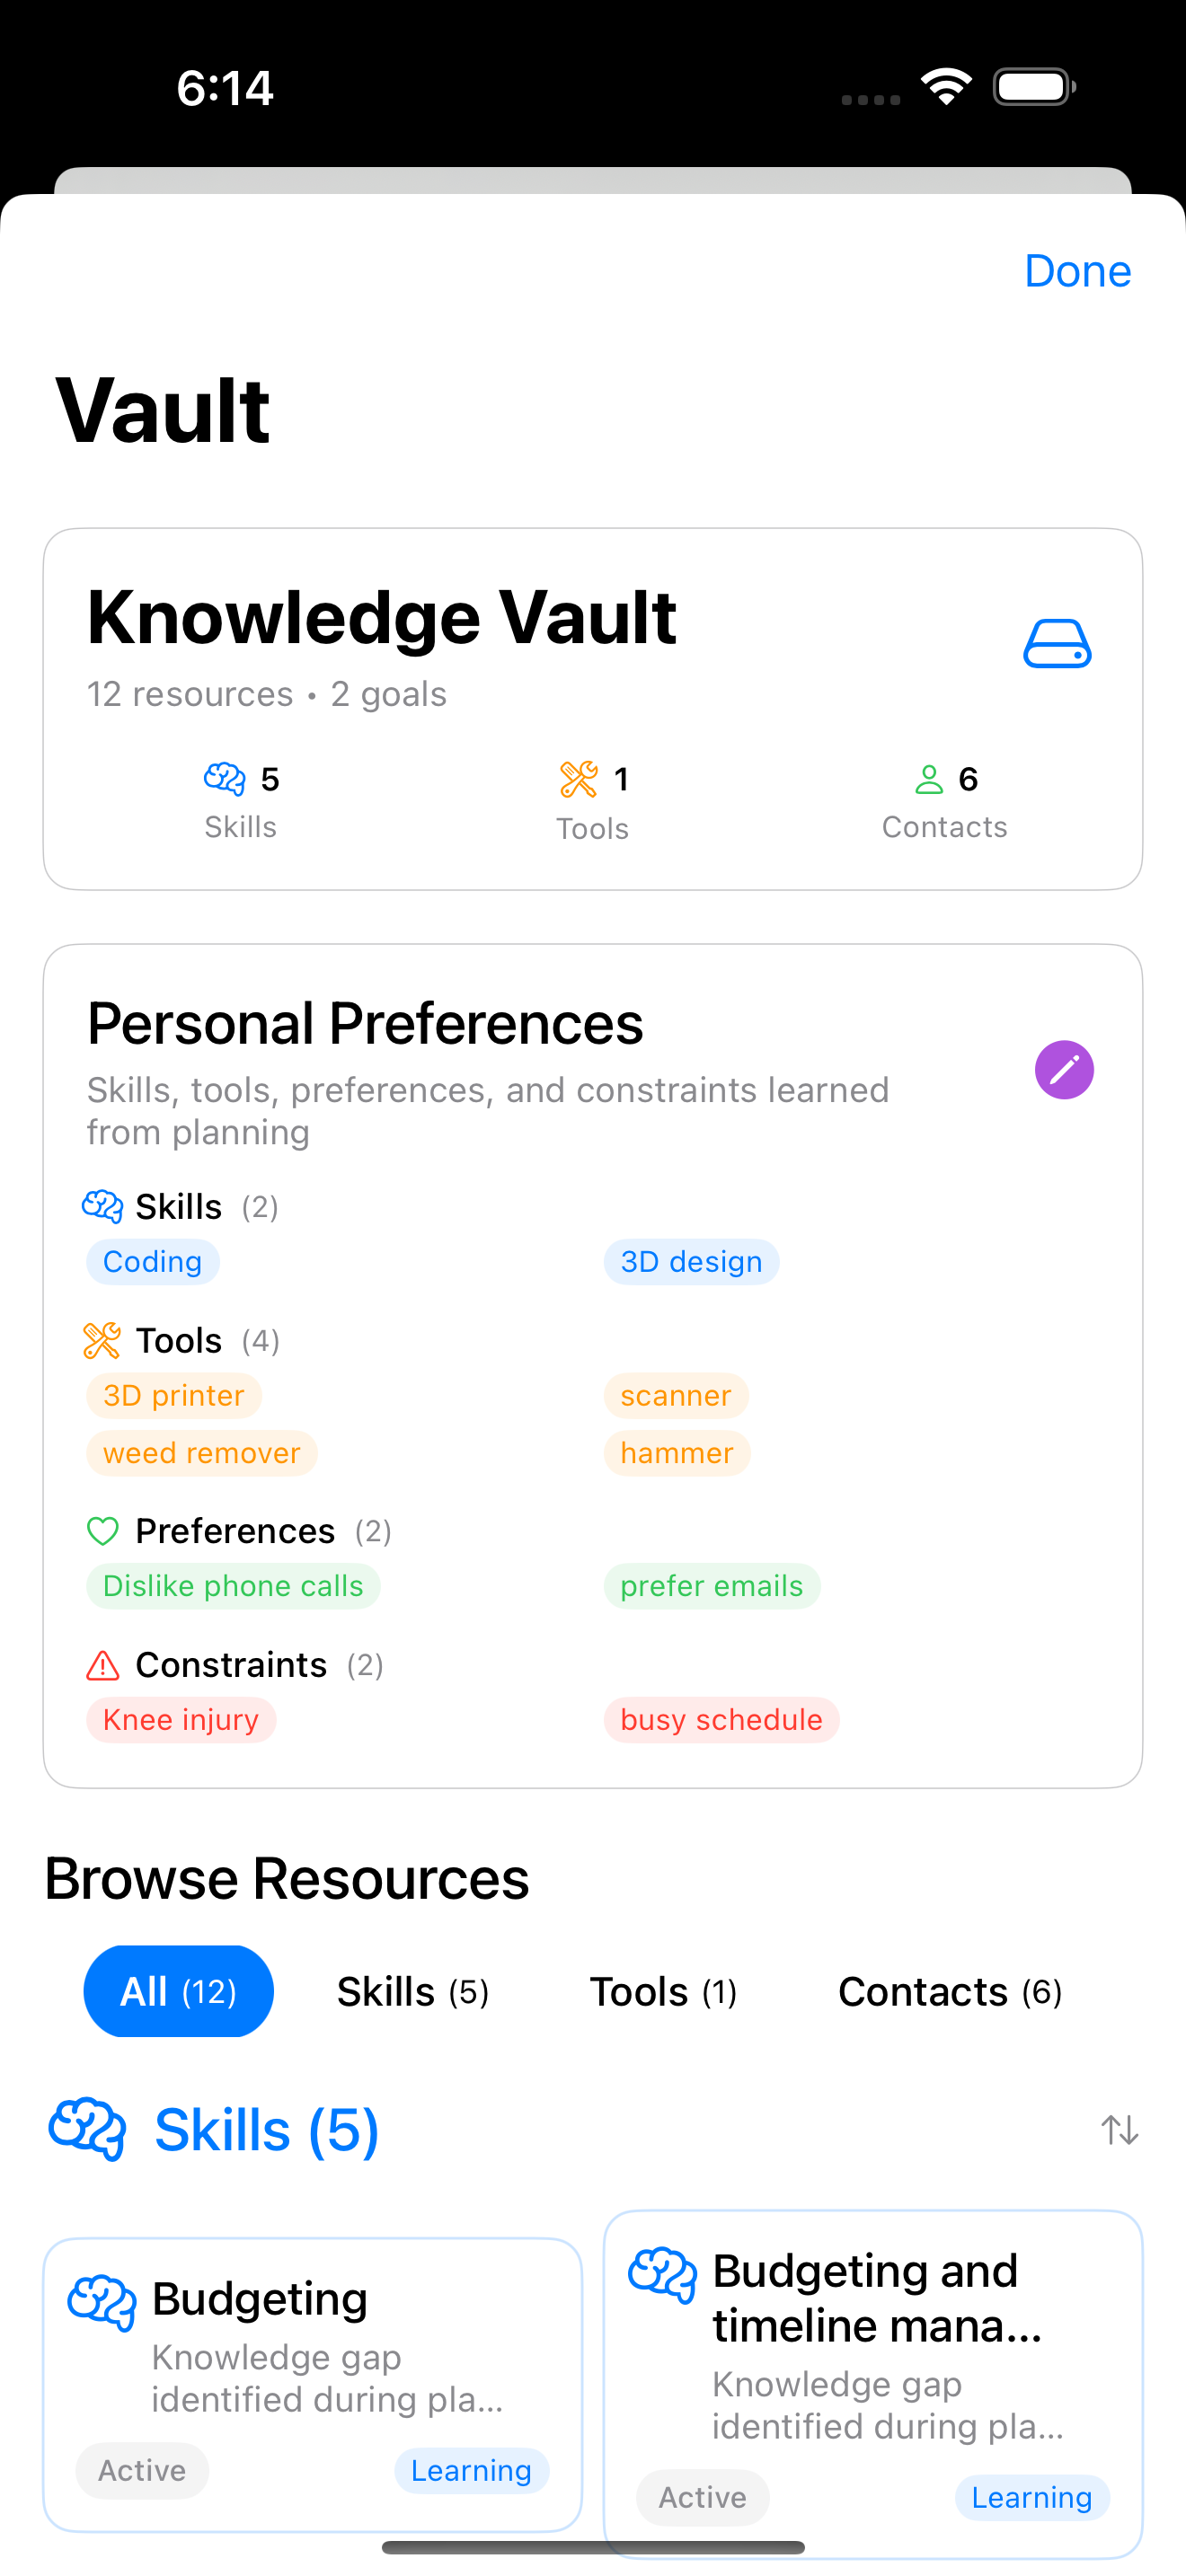The image size is (1186, 2576).
Task: Tap the green heart beside Preferences
Action: pyautogui.click(x=103, y=1531)
